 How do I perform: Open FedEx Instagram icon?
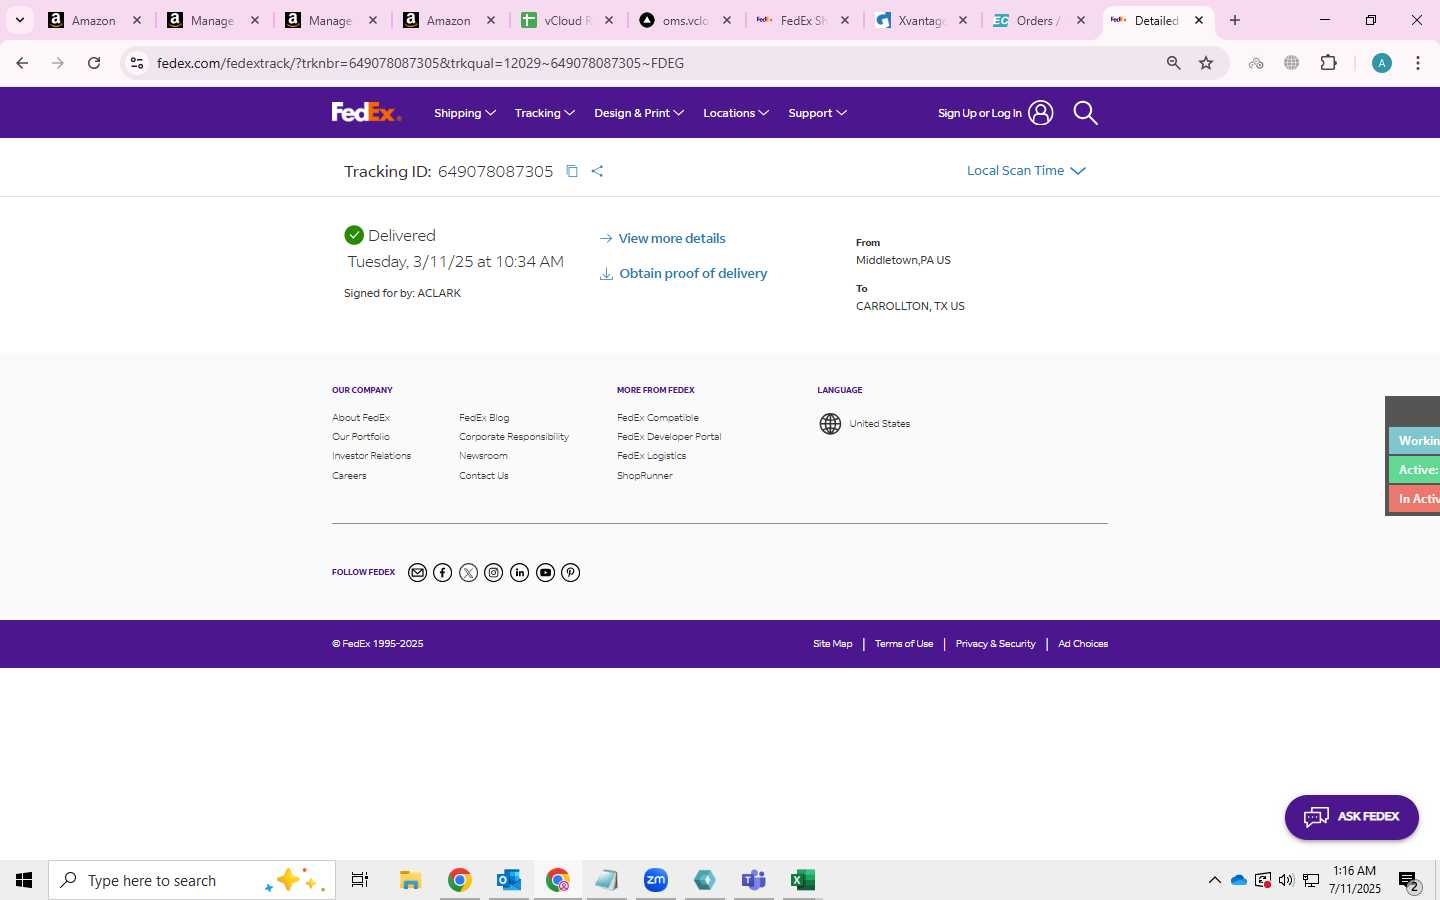[494, 573]
